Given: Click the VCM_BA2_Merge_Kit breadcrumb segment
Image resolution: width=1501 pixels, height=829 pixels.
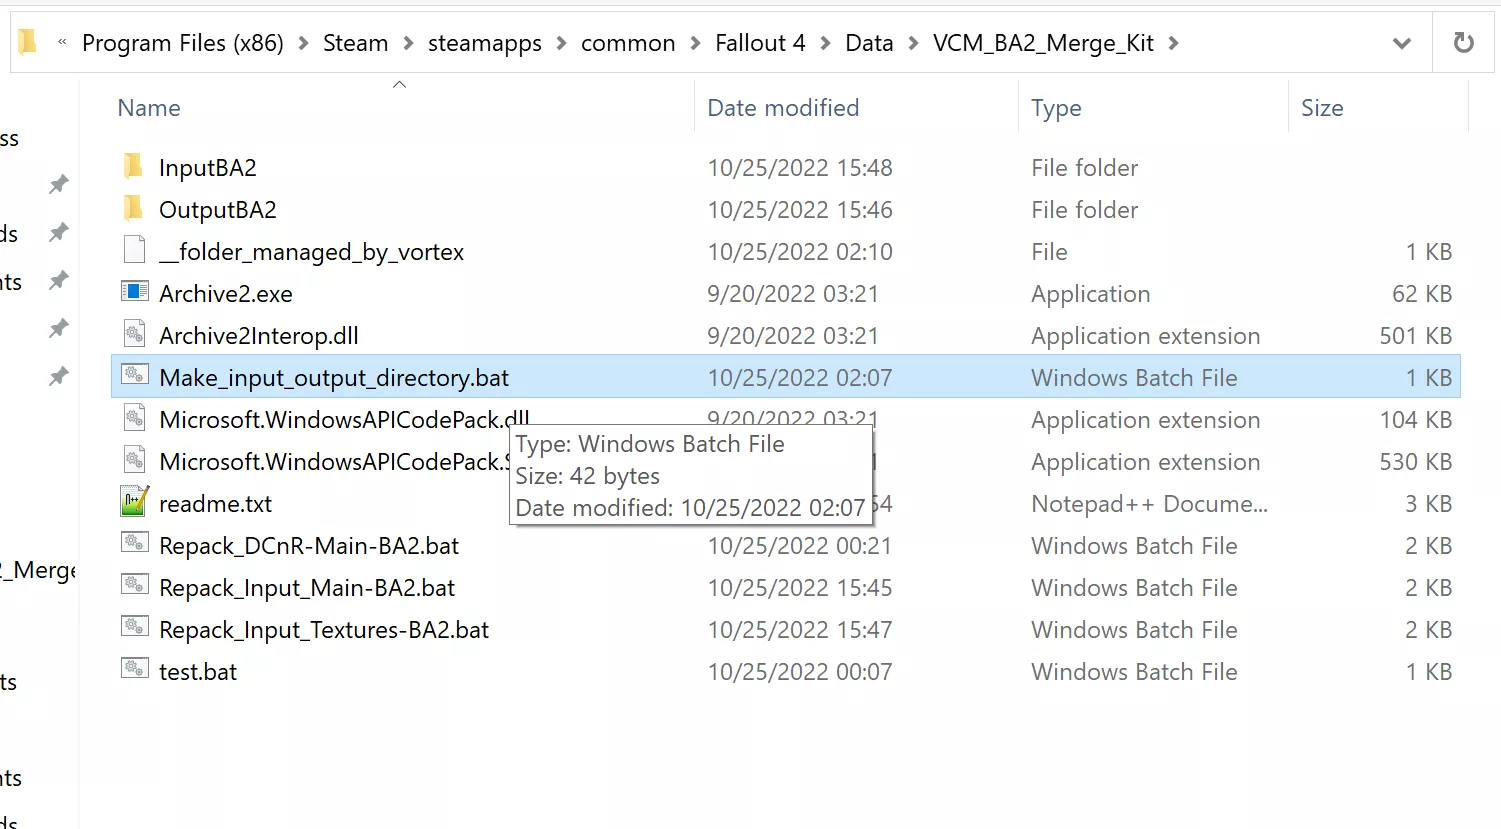Looking at the screenshot, I should point(1043,43).
